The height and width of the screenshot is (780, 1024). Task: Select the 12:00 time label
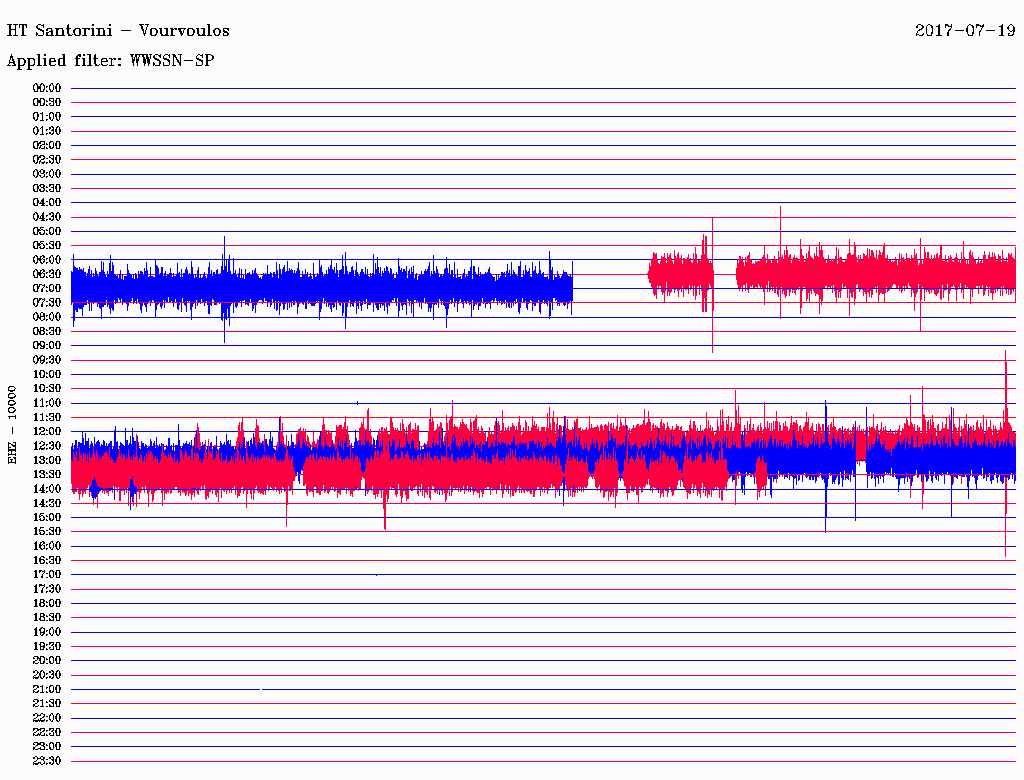coord(47,432)
